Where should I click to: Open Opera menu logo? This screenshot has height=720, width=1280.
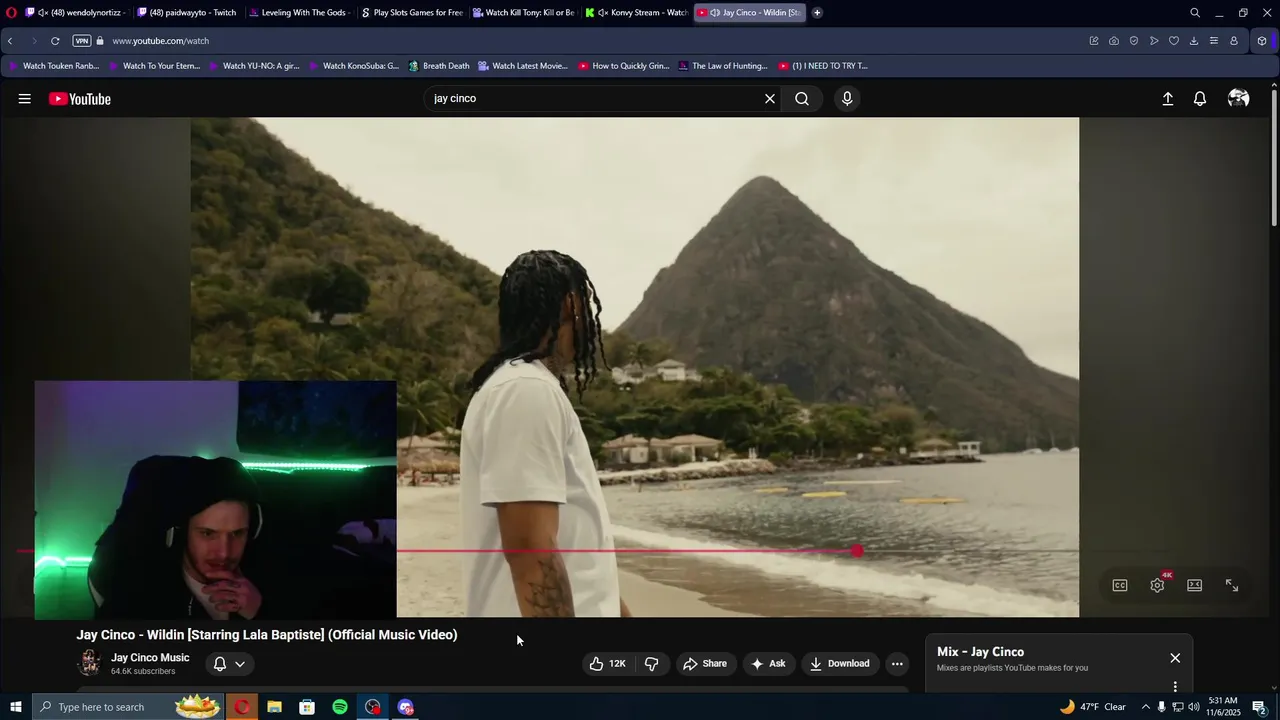coord(11,13)
